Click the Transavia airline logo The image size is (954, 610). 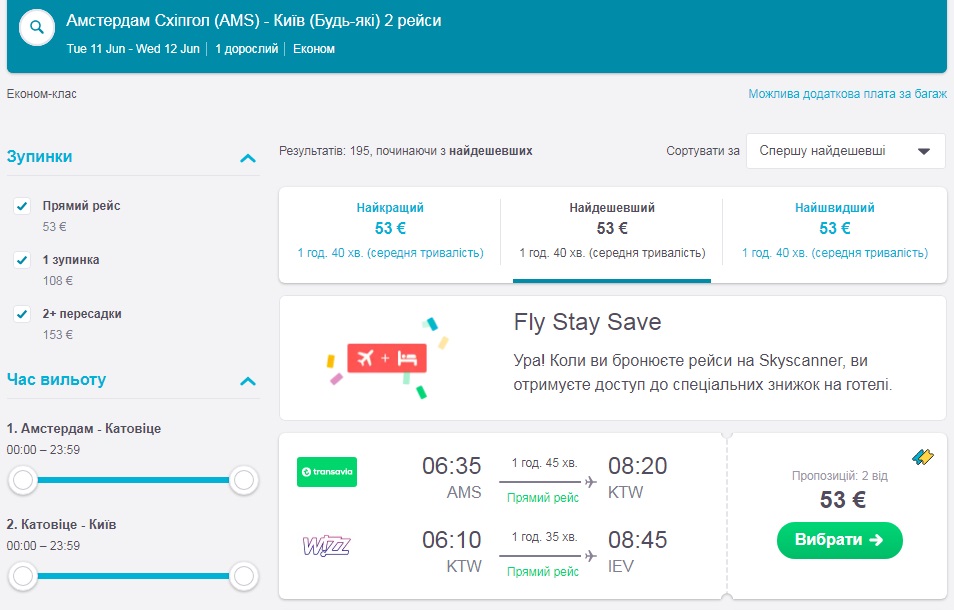pyautogui.click(x=327, y=472)
